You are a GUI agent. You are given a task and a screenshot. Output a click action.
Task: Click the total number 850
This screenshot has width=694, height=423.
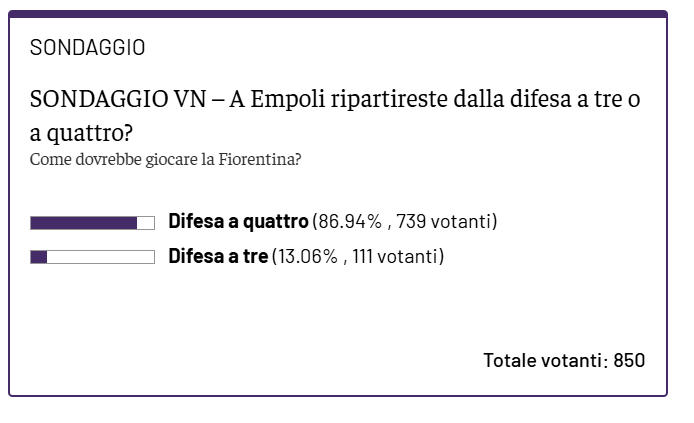629,361
